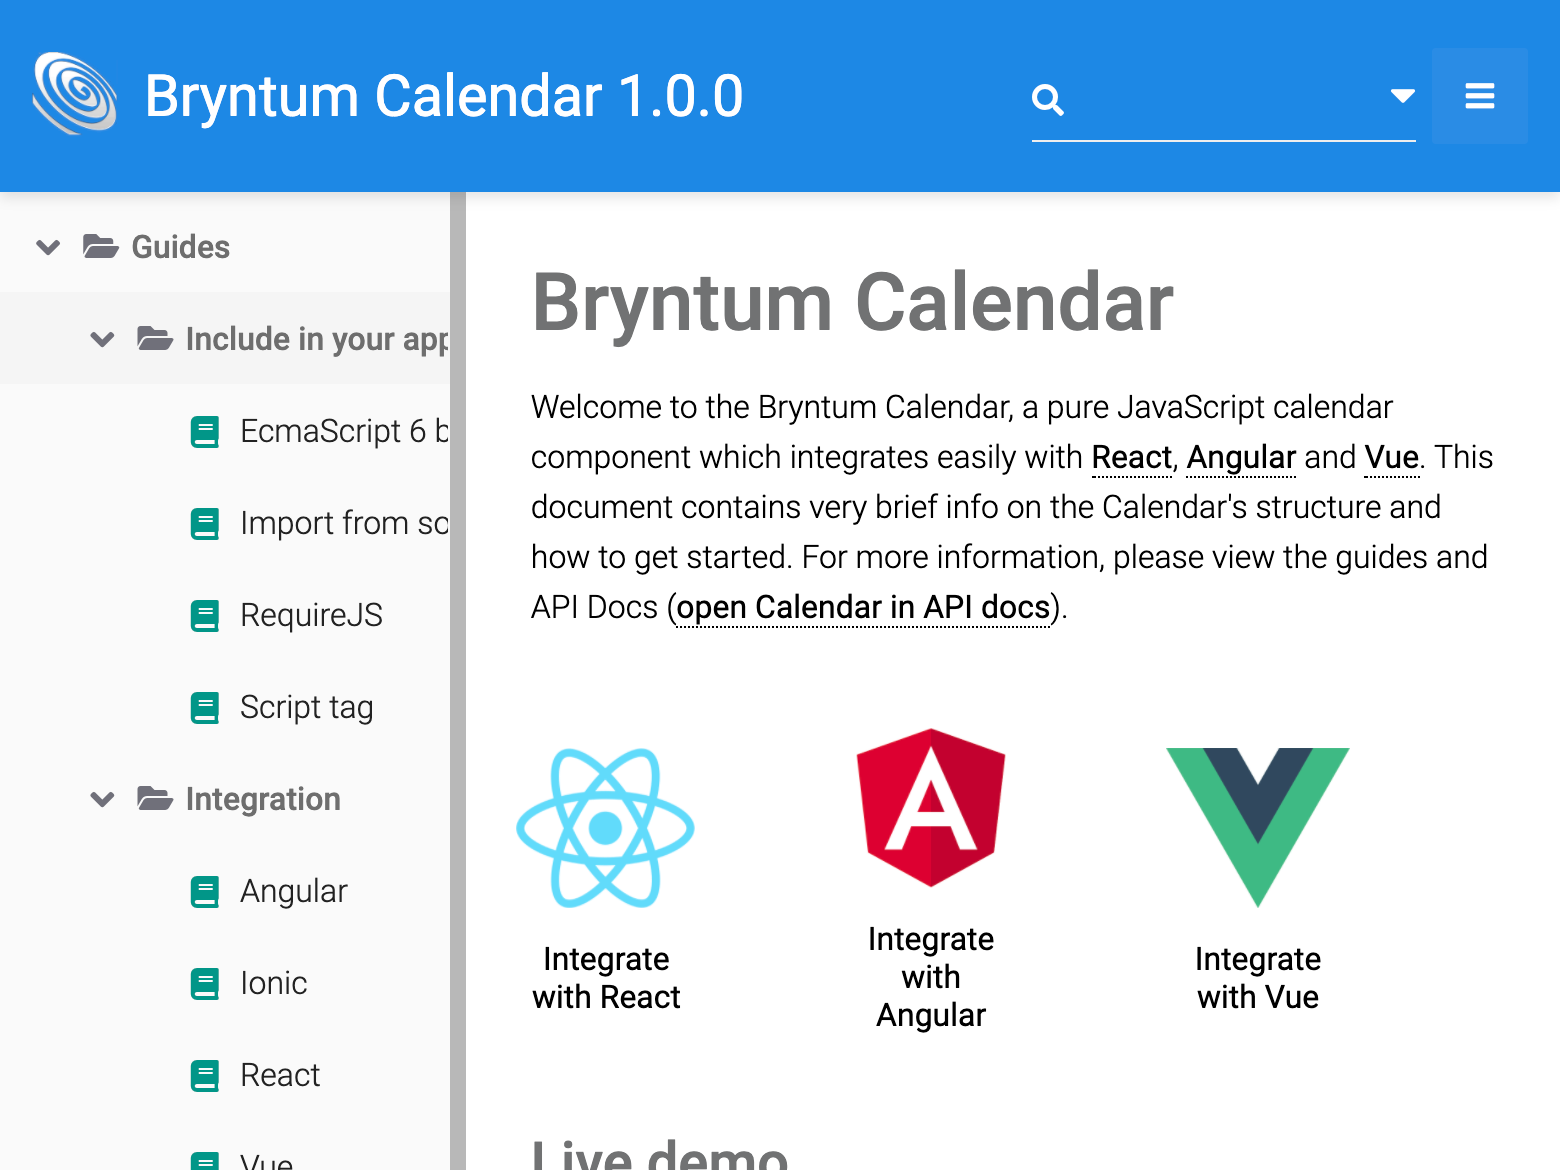
Task: Click the Angular guide book icon
Action: coord(205,892)
